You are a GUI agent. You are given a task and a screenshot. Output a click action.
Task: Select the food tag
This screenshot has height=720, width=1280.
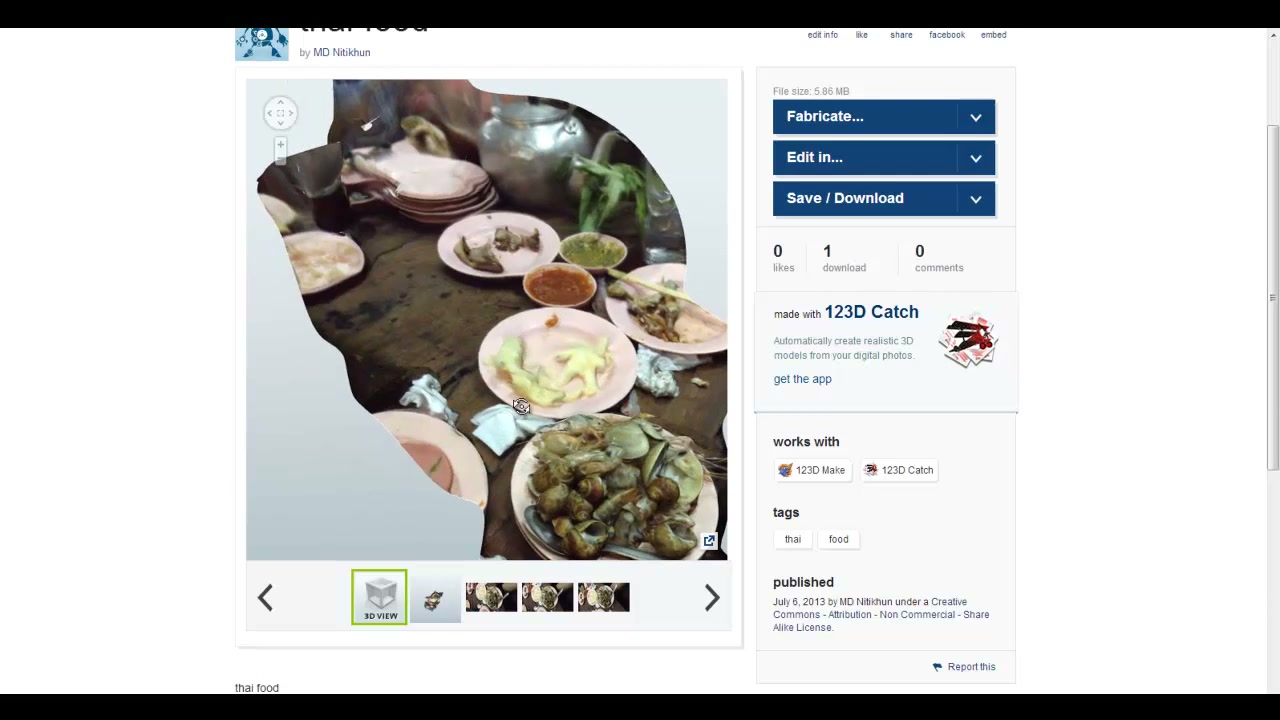point(838,539)
